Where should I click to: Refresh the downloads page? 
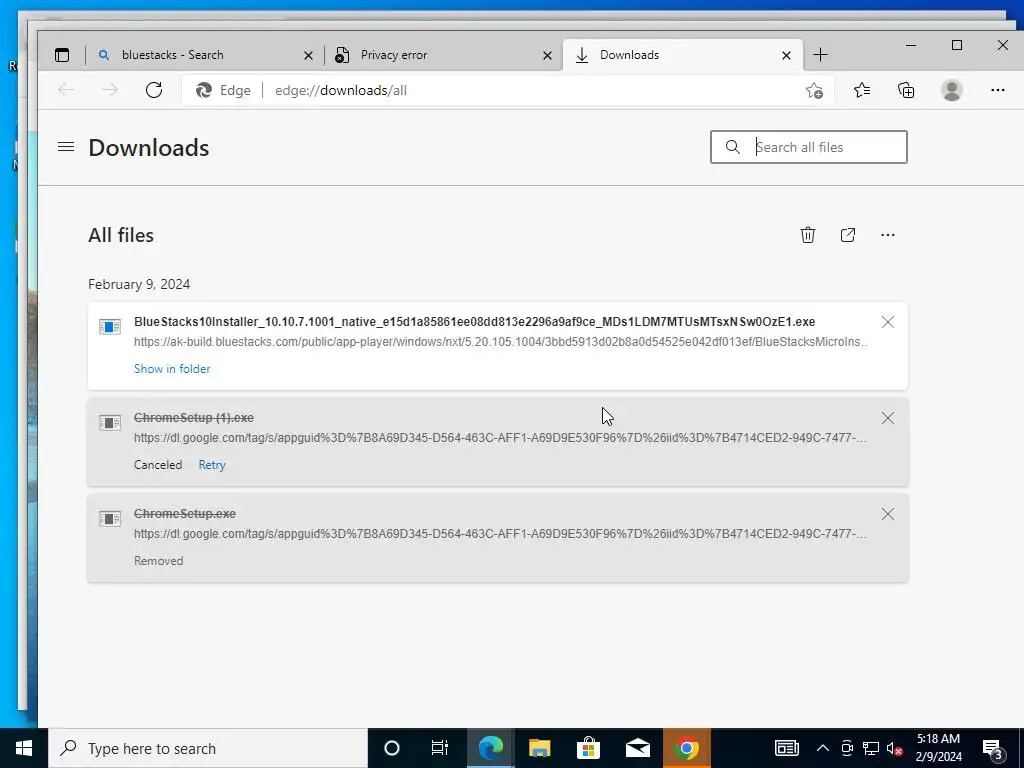(x=154, y=90)
